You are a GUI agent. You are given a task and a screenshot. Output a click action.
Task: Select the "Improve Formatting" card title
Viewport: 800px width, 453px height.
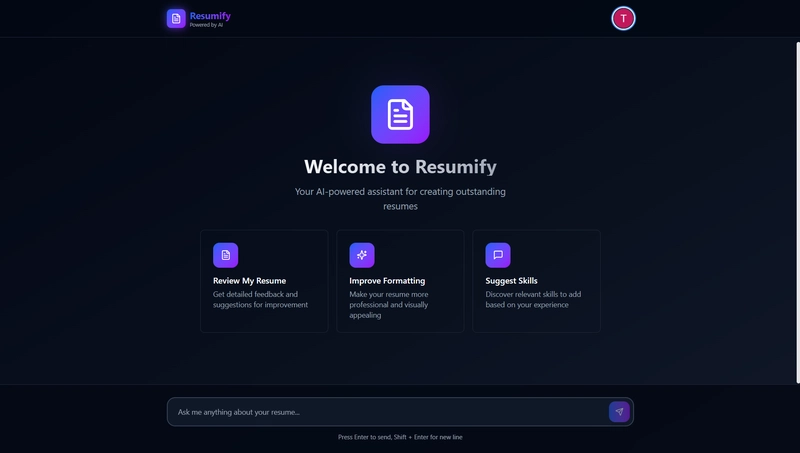click(x=387, y=281)
